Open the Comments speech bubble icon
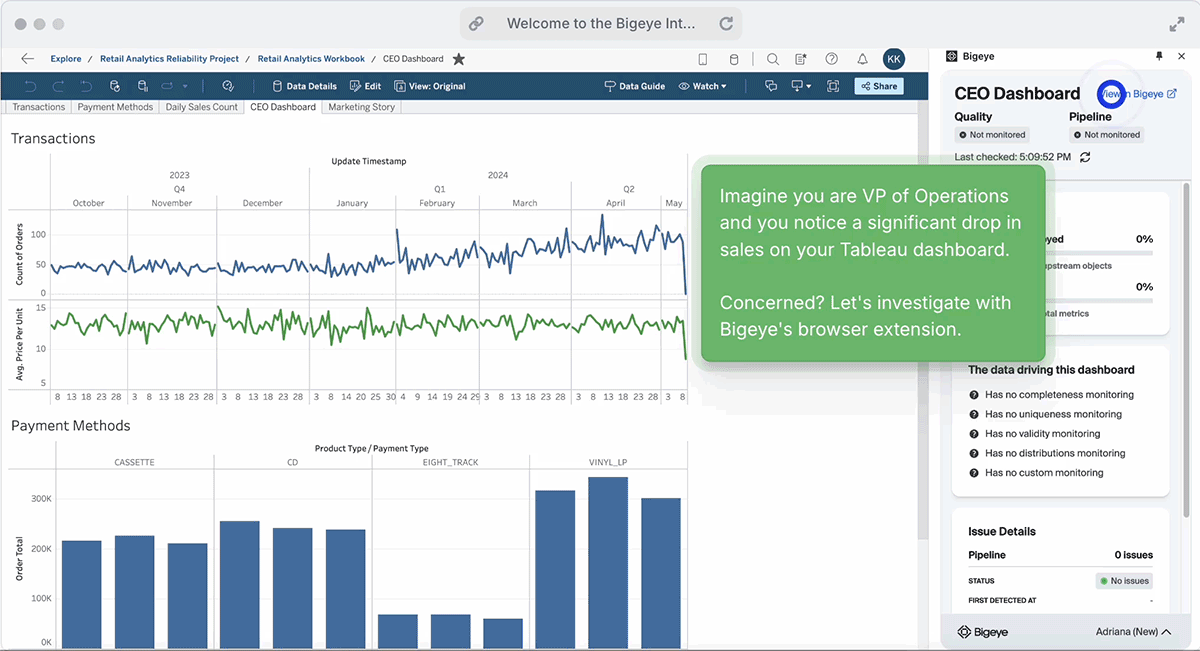This screenshot has height=651, width=1200. (771, 86)
